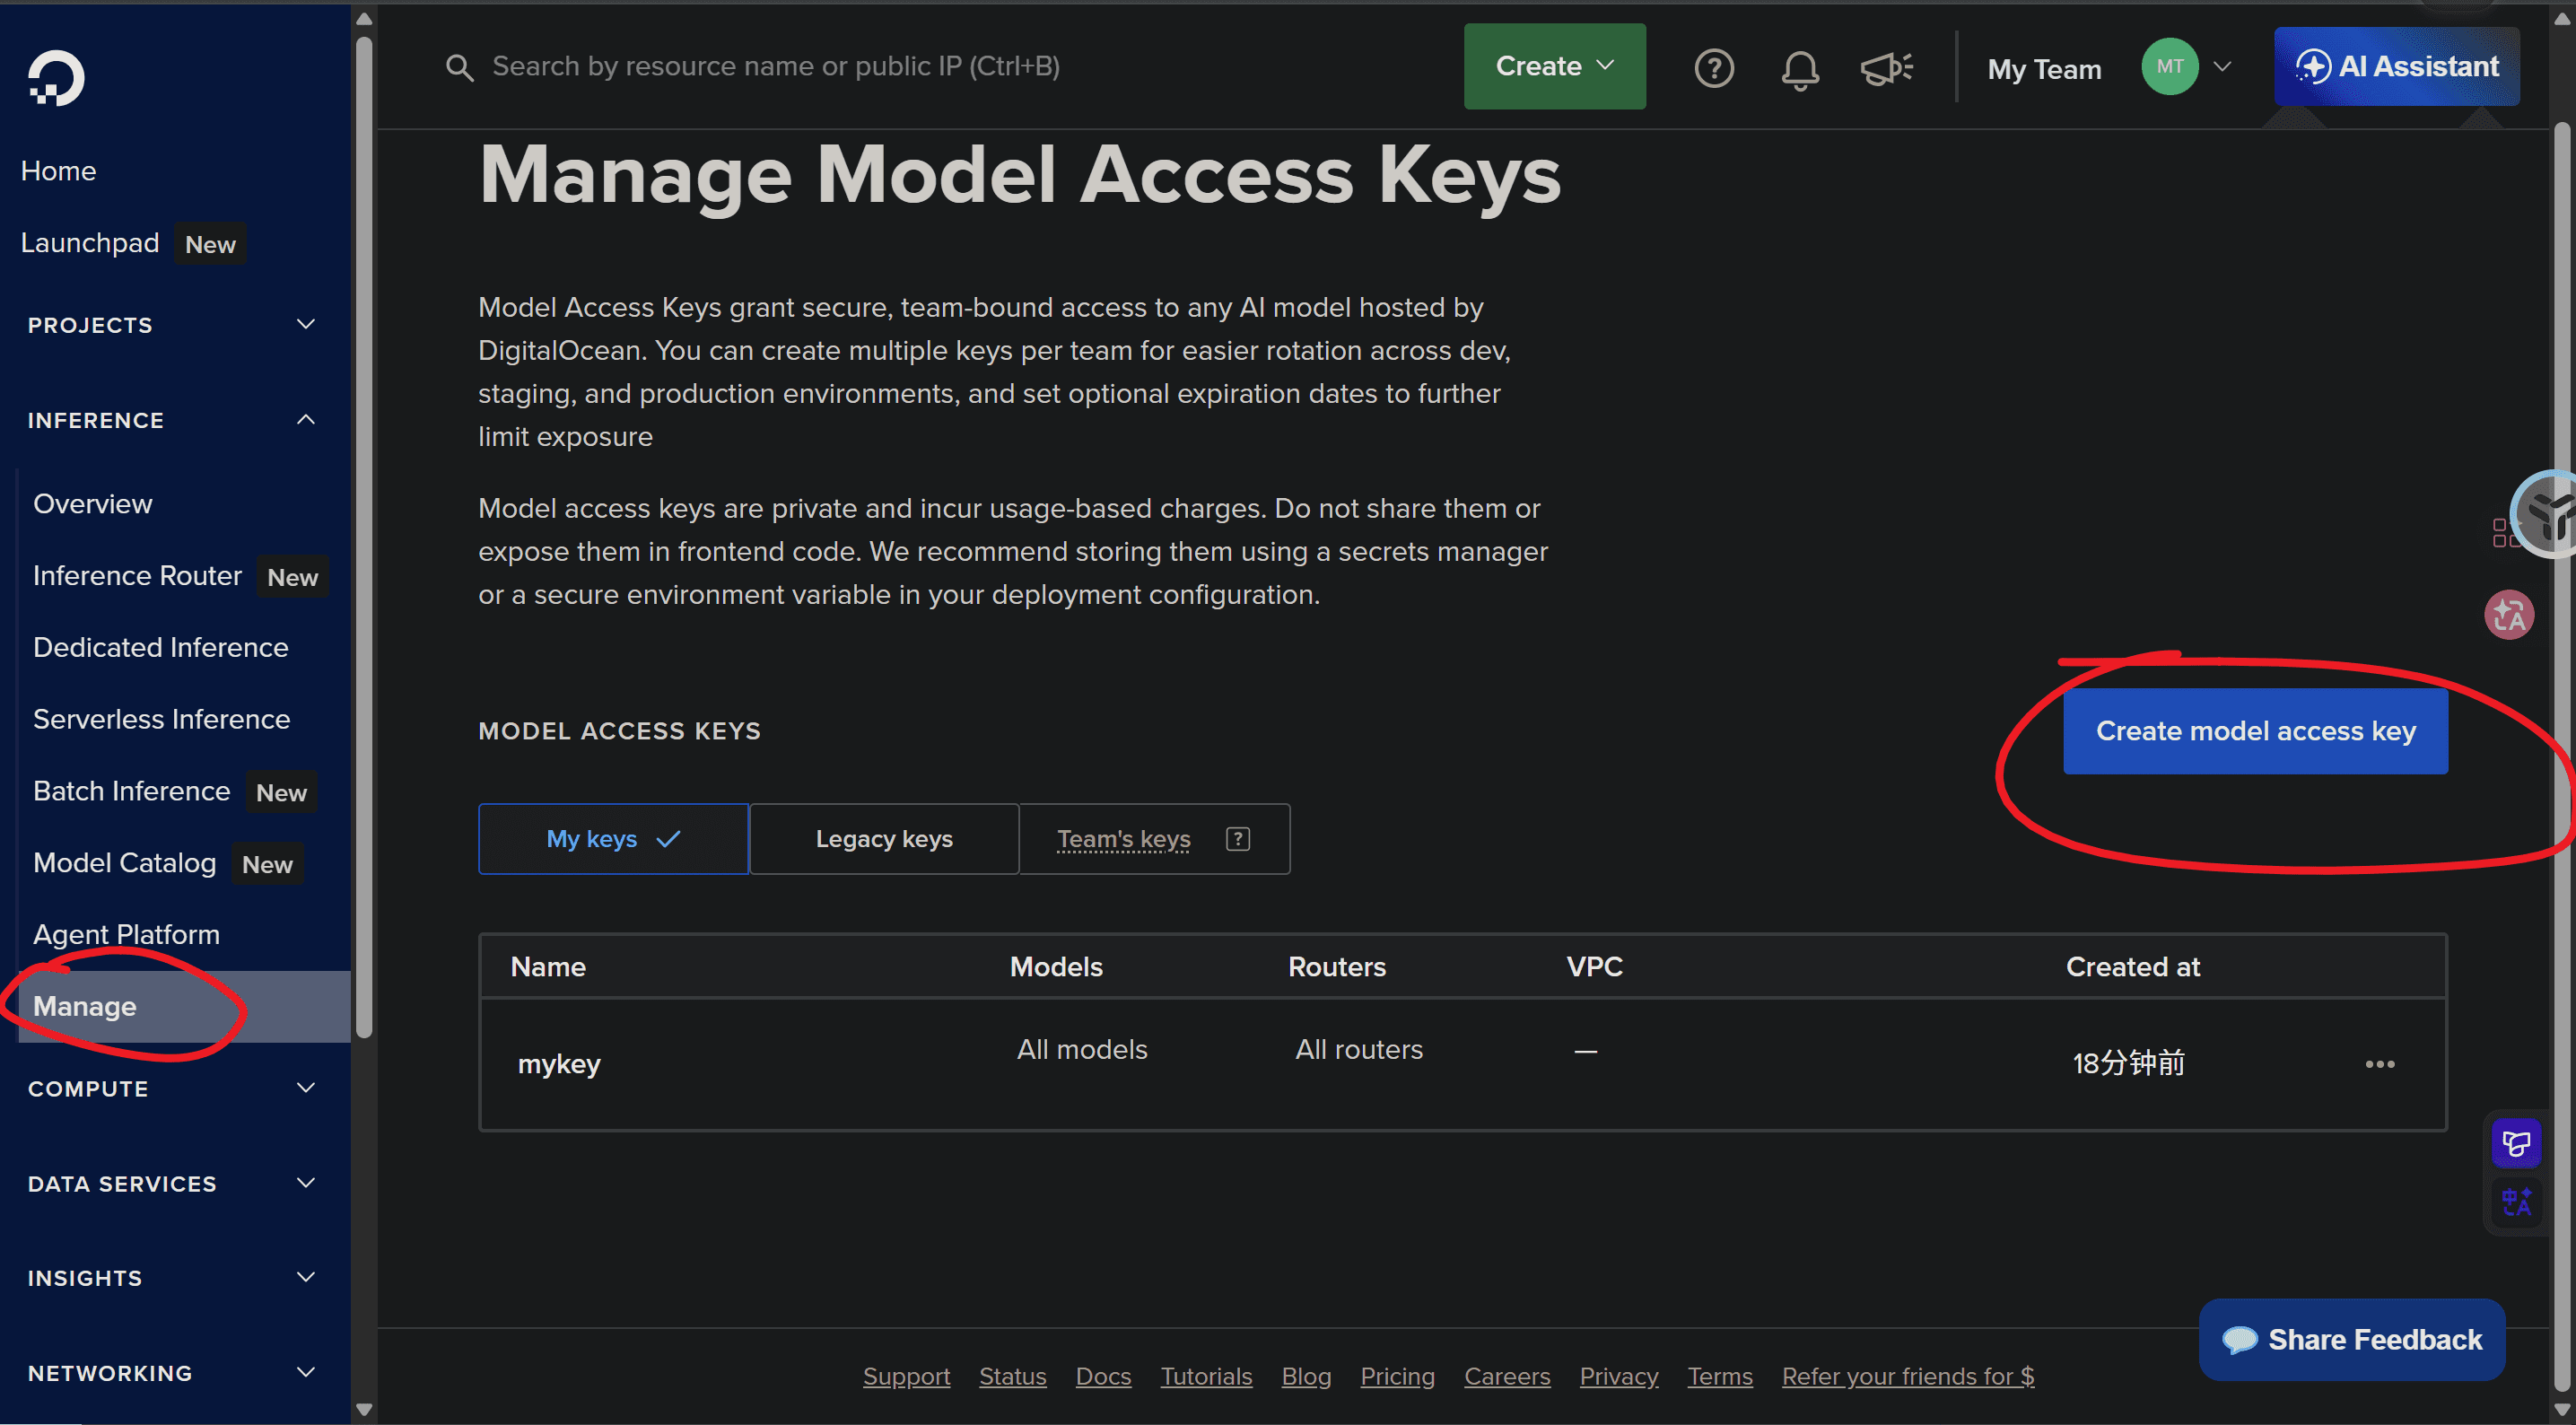Open the notifications bell icon
Viewport: 2576px width, 1425px height.
pyautogui.click(x=1800, y=69)
